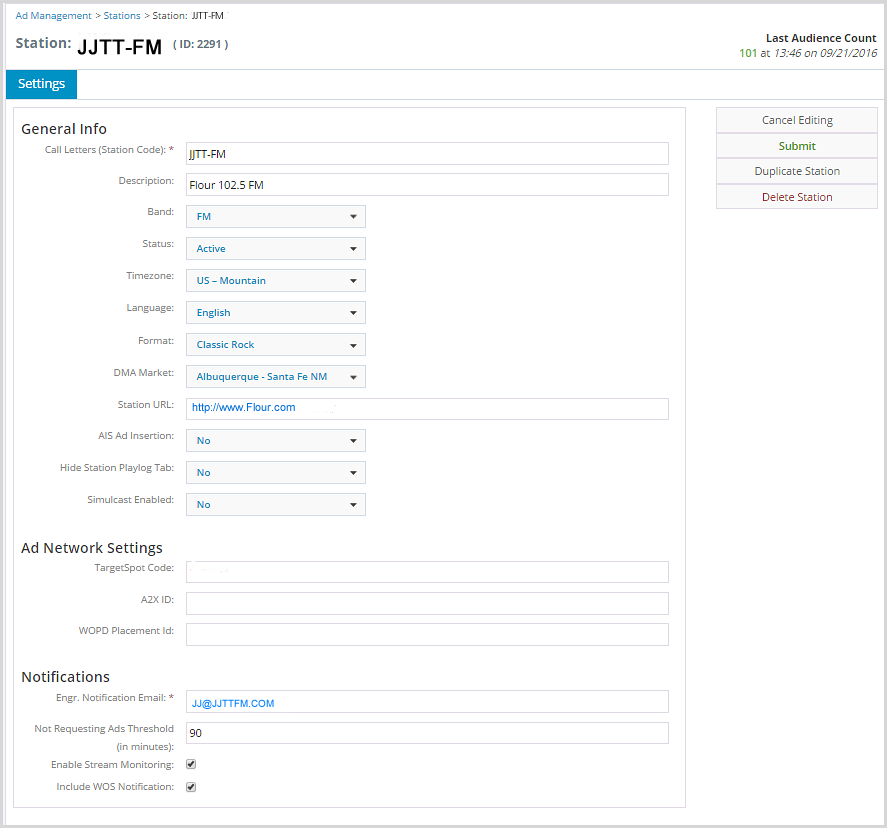Expand Hide Station Playlog Tab dropdown
The height and width of the screenshot is (828, 887).
pyautogui.click(x=275, y=472)
